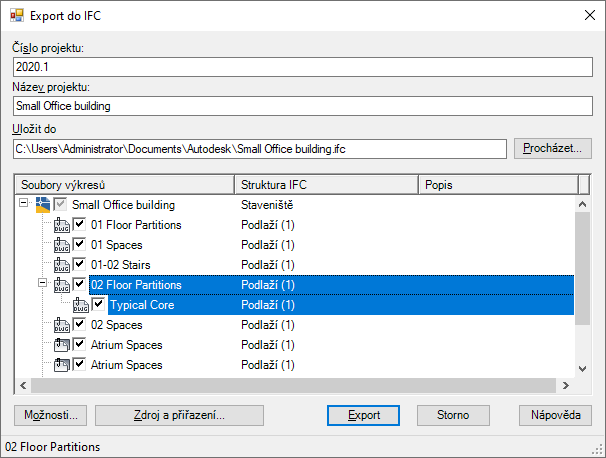Collapse the Small Office building tree node

(x=24, y=205)
